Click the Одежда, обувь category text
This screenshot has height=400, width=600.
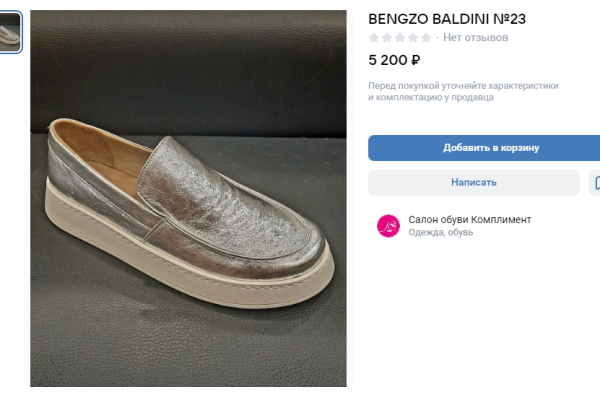tap(441, 233)
